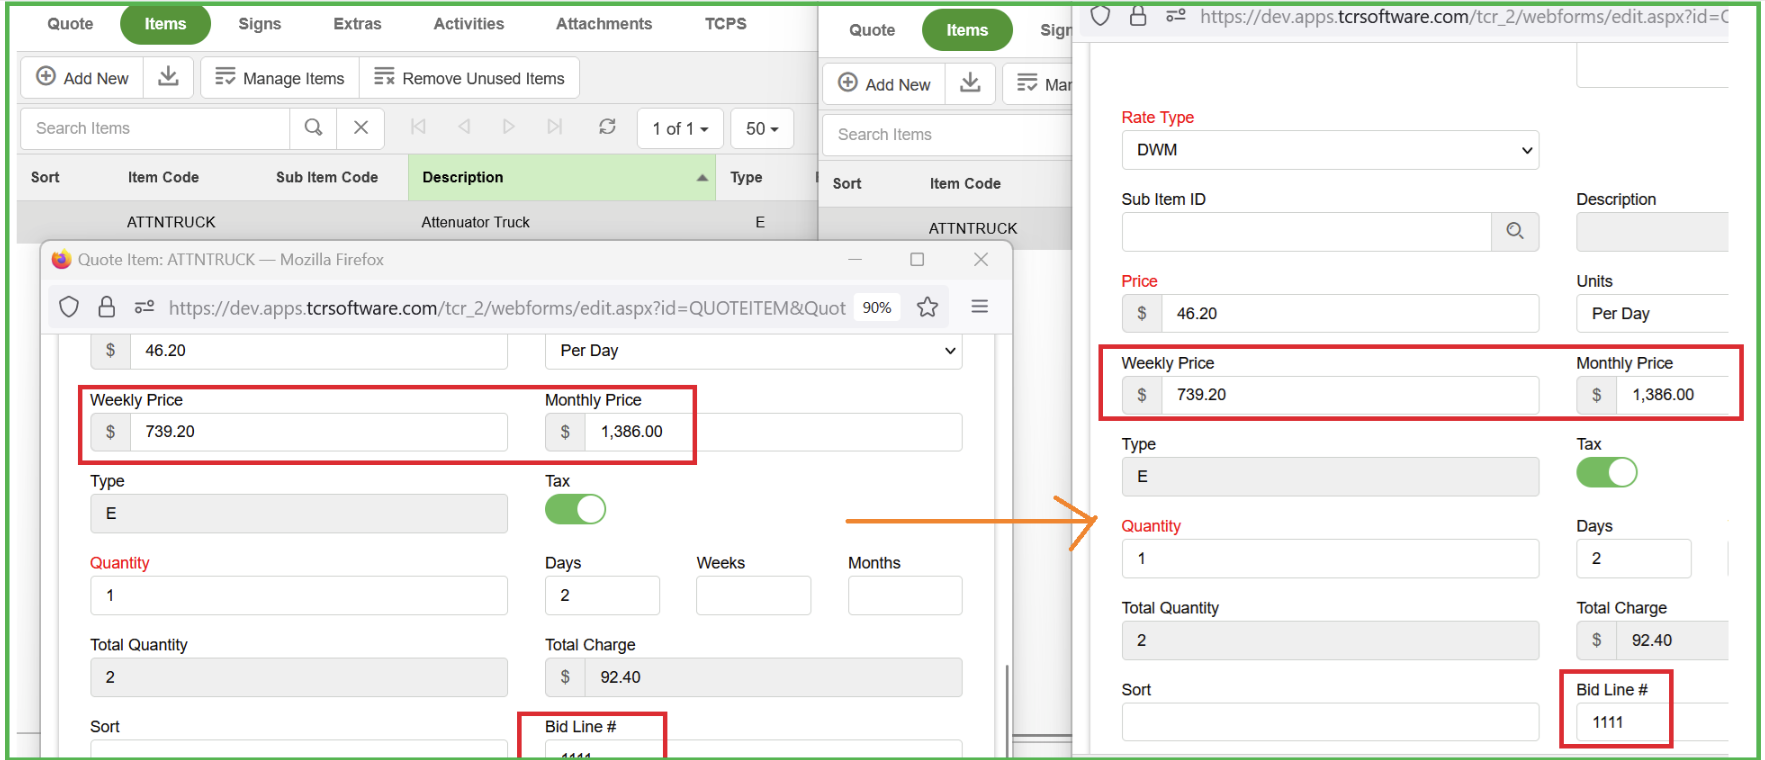Viewport: 1765px width, 760px height.
Task: Open the Firefox hamburger menu
Action: [x=979, y=307]
